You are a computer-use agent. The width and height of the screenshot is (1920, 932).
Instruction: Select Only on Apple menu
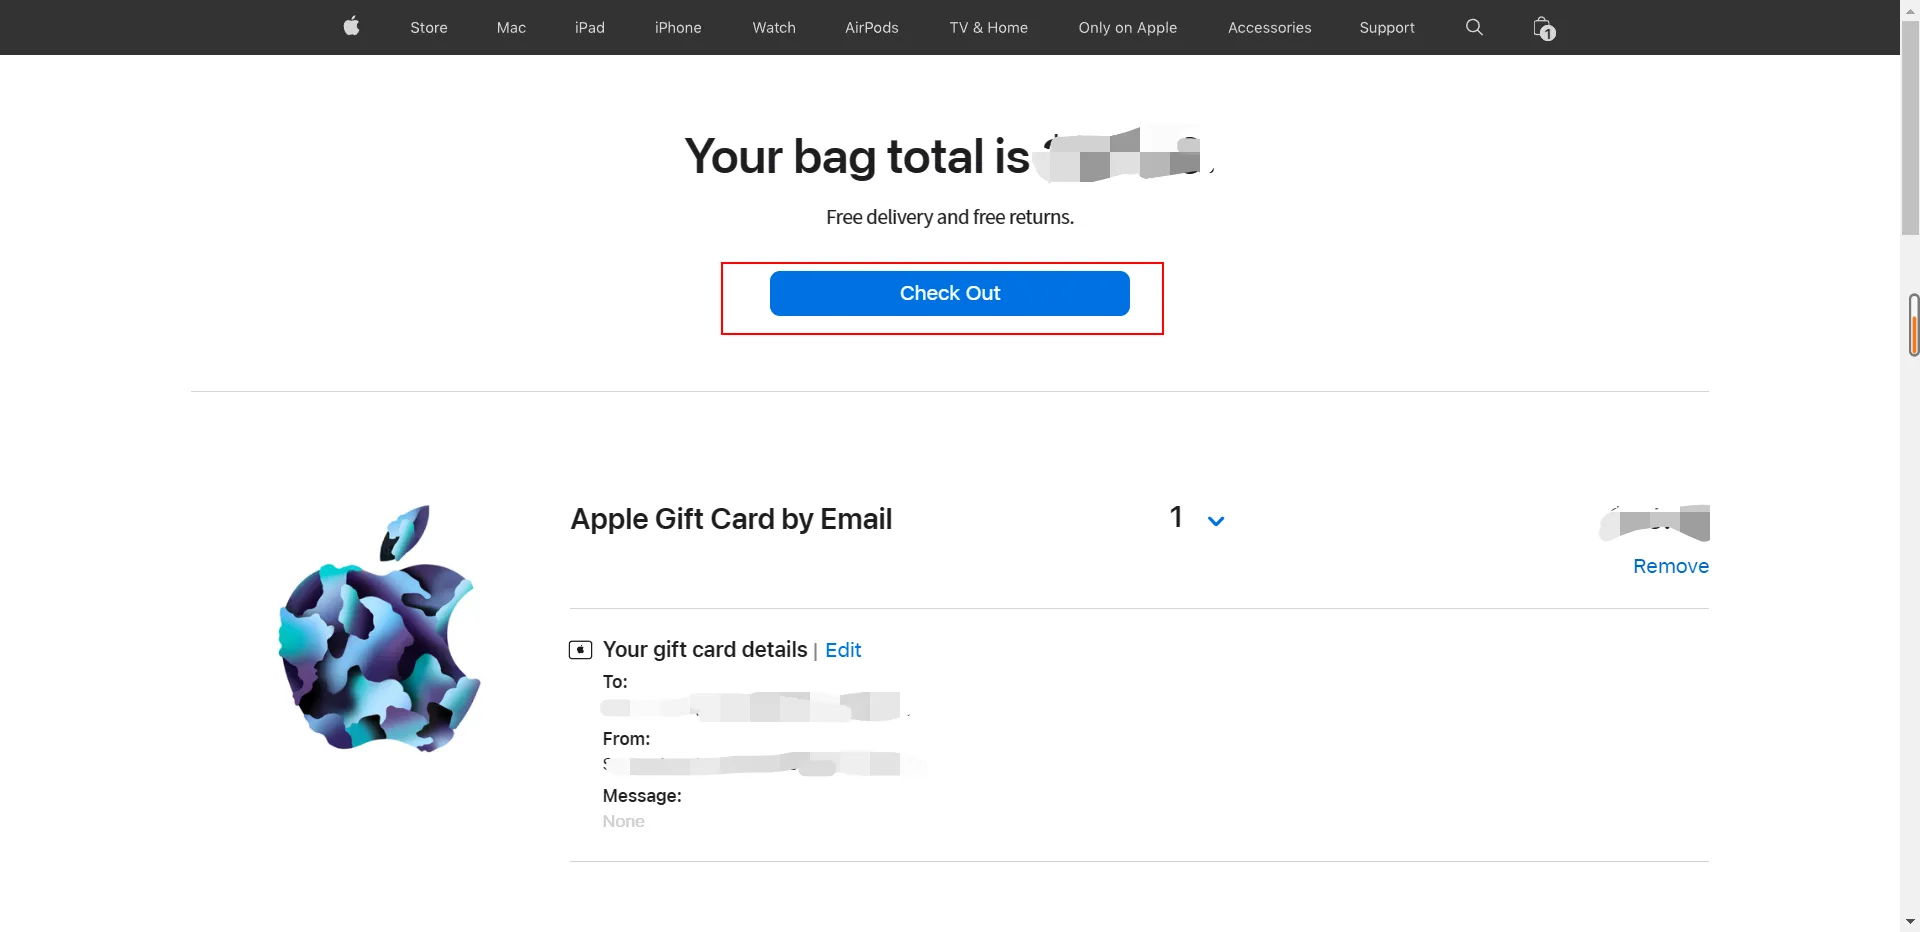pyautogui.click(x=1127, y=28)
